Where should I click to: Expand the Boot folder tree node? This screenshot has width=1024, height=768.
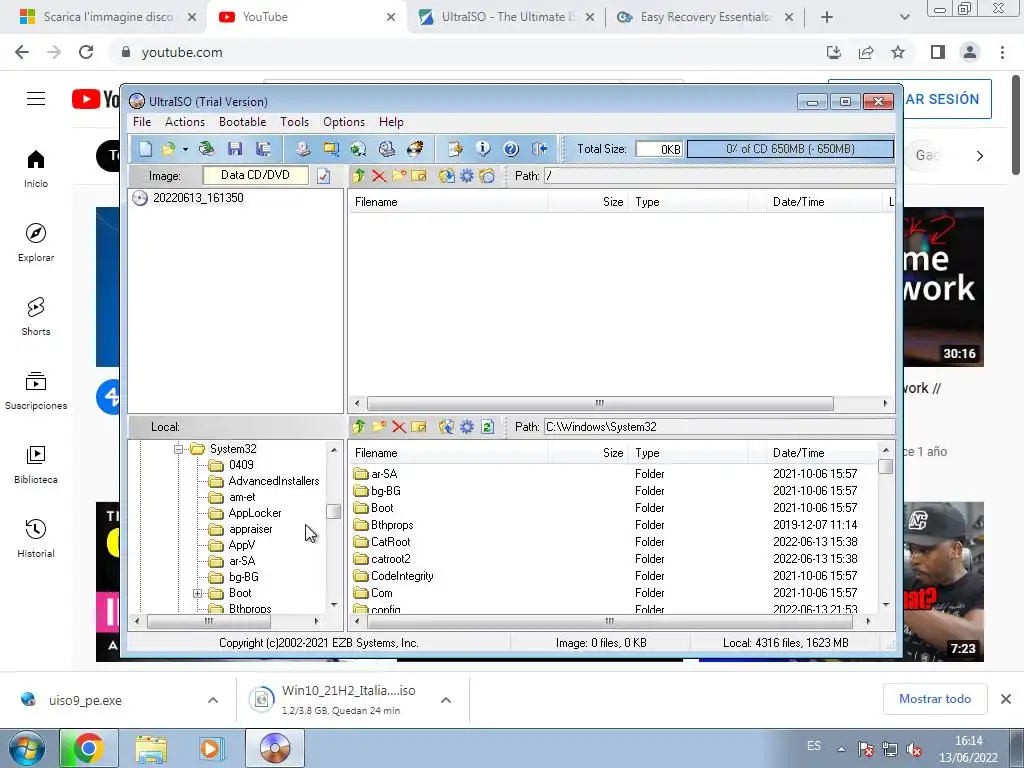tap(197, 593)
